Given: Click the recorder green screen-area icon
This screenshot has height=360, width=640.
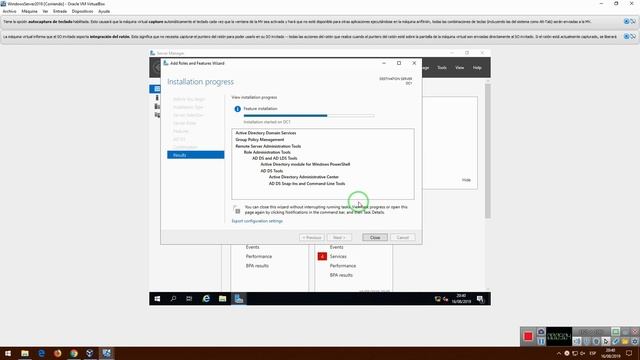Looking at the screenshot, I should point(616,332).
